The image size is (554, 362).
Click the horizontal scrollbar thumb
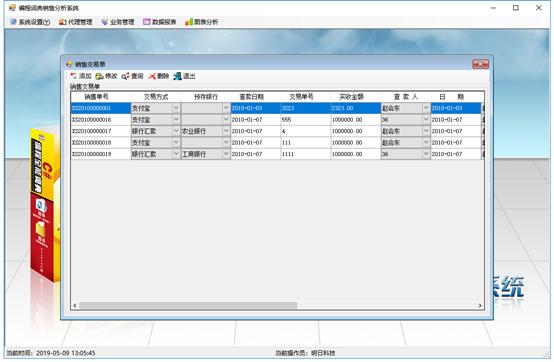pos(188,305)
